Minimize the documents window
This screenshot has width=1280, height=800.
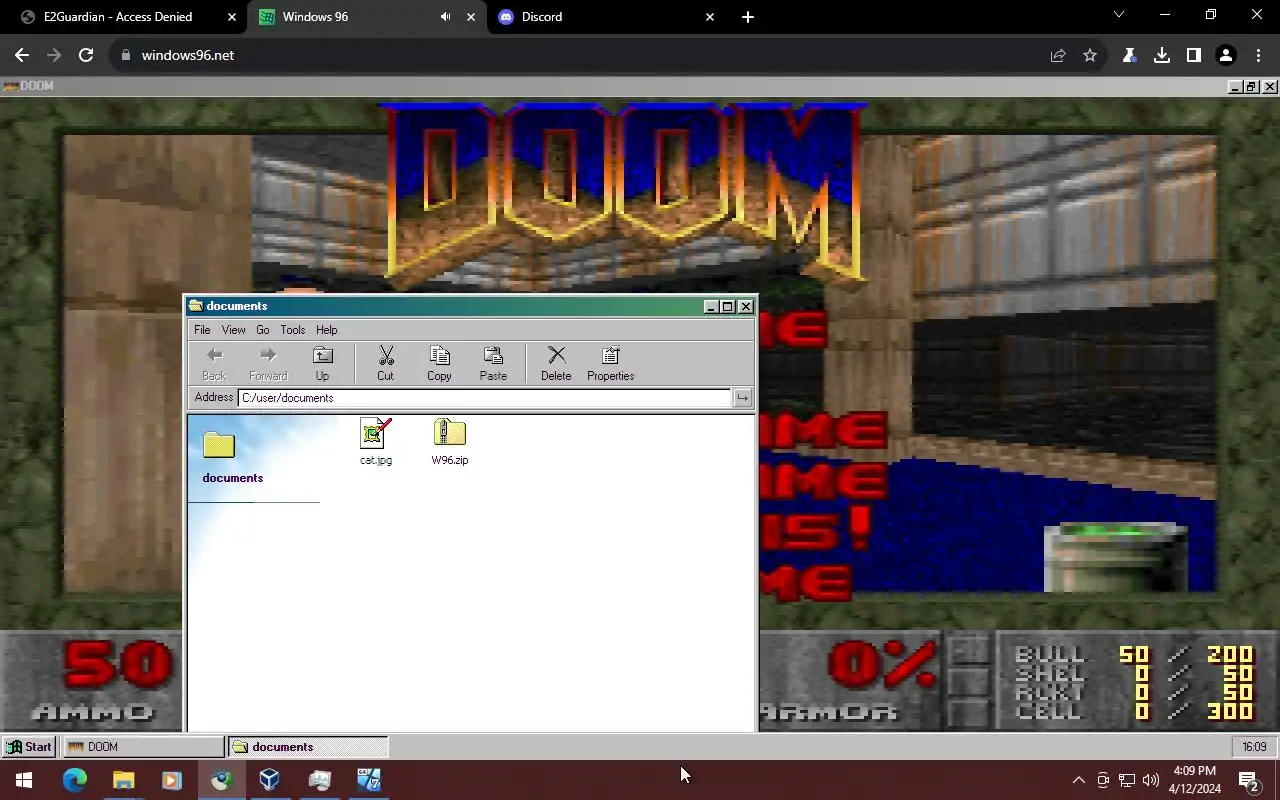click(x=710, y=307)
